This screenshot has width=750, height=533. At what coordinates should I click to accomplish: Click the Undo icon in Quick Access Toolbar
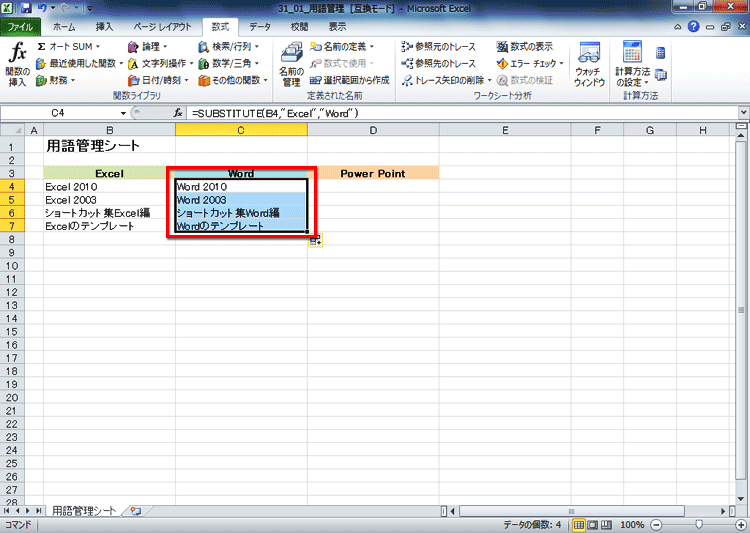click(x=42, y=8)
